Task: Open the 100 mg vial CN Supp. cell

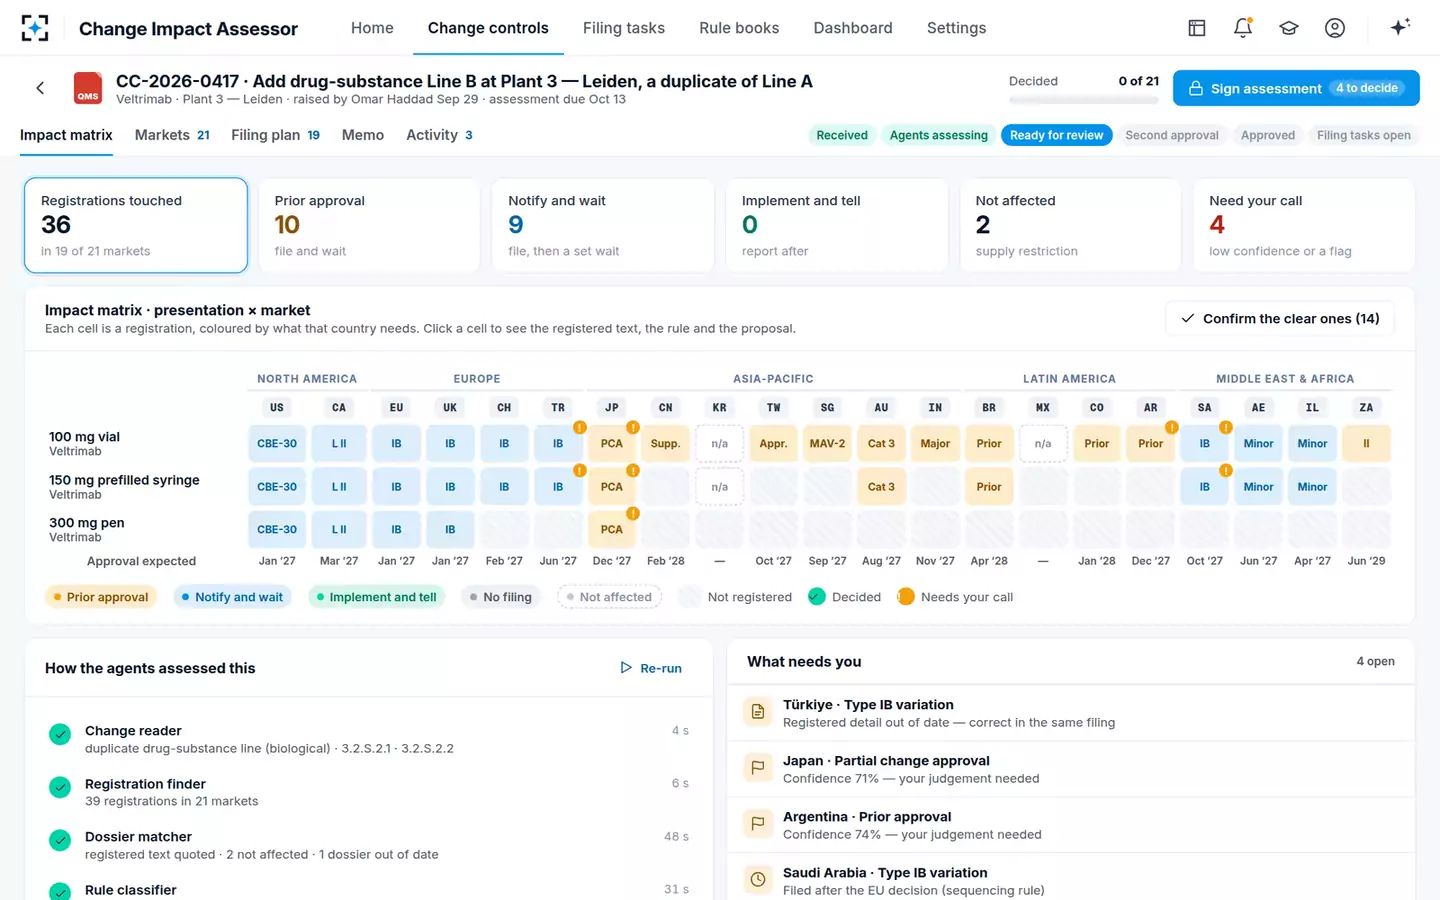Action: click(x=666, y=443)
